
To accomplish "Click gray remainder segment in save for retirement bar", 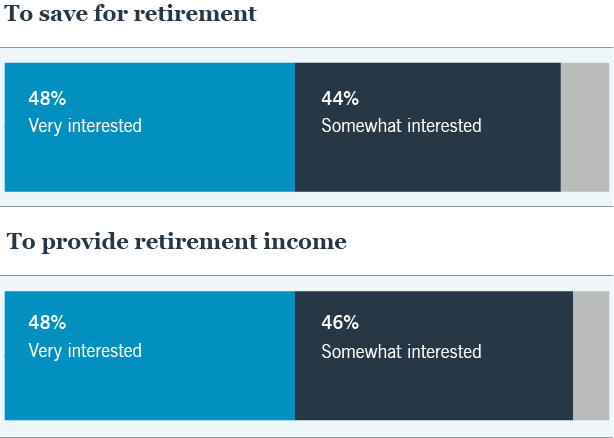I will click(x=584, y=127).
